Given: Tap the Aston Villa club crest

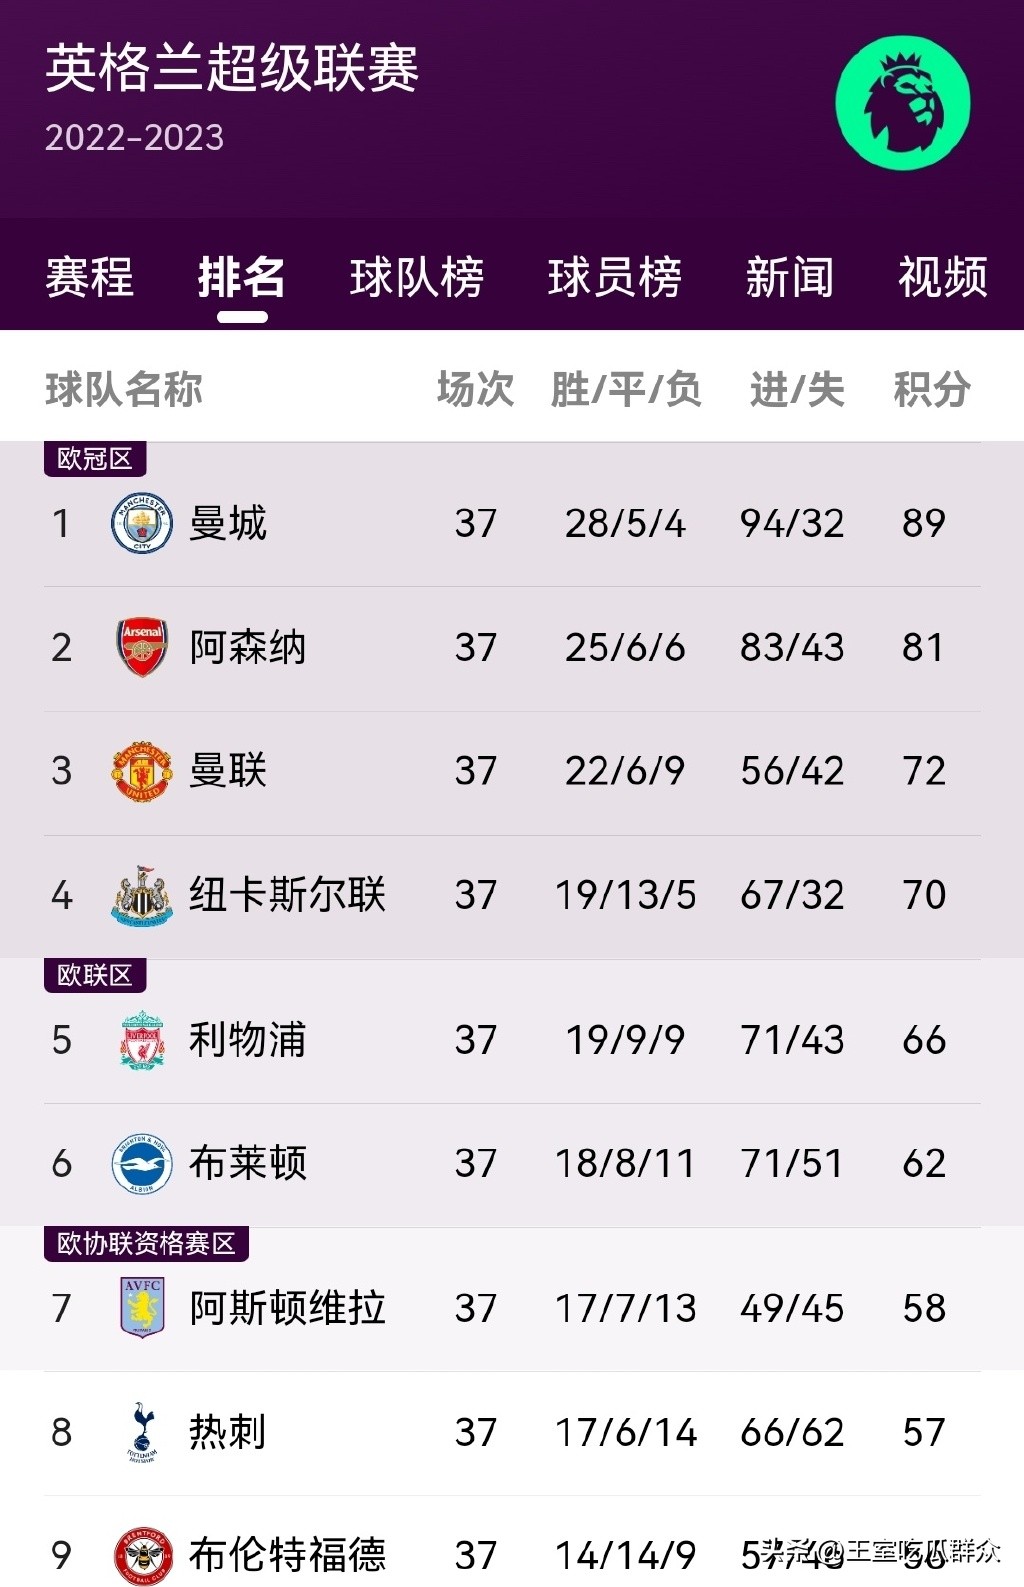Looking at the screenshot, I should coord(142,1308).
